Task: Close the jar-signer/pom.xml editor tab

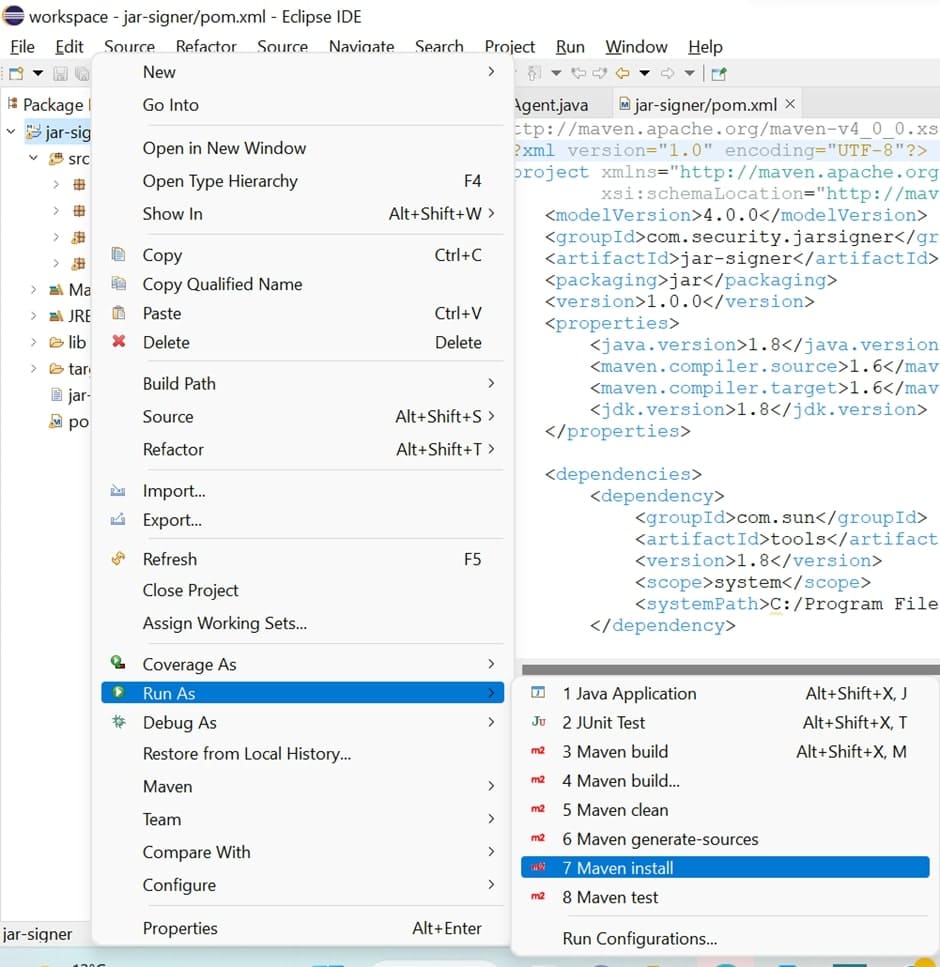Action: point(789,104)
